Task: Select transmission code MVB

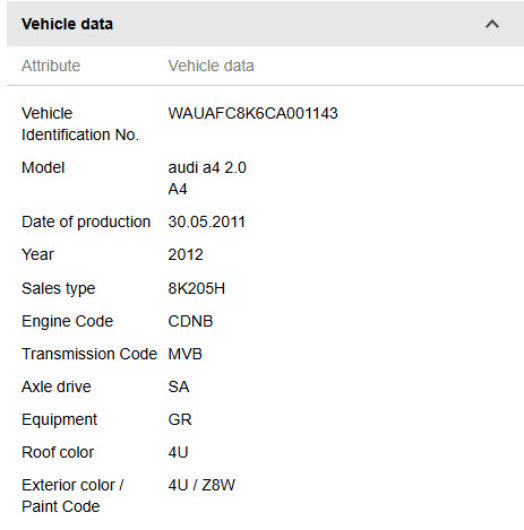Action: tap(185, 354)
